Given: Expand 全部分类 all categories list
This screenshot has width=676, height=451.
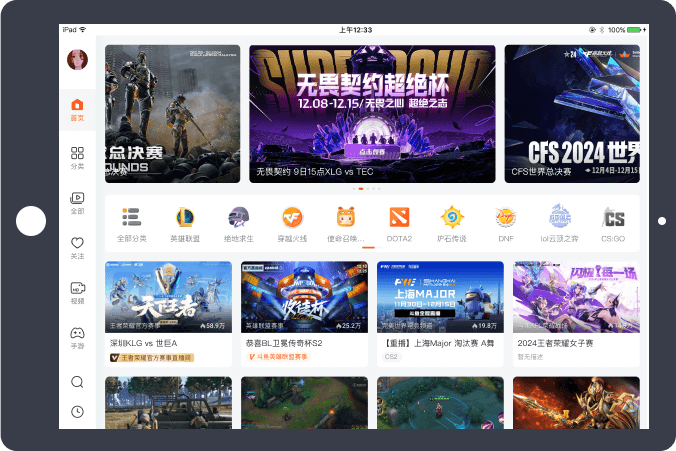Looking at the screenshot, I should click(x=131, y=223).
